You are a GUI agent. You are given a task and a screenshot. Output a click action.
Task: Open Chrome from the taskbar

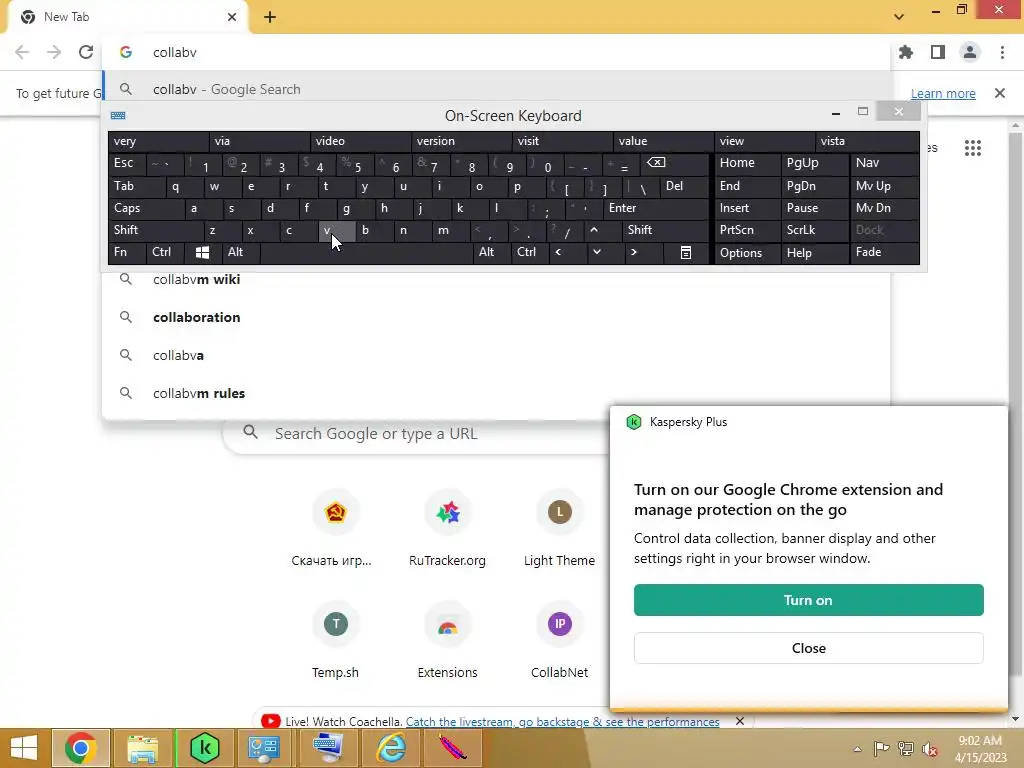80,748
